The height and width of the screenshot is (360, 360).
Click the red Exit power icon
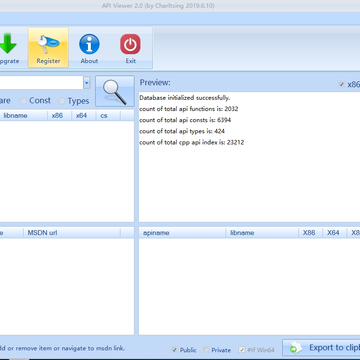point(130,44)
